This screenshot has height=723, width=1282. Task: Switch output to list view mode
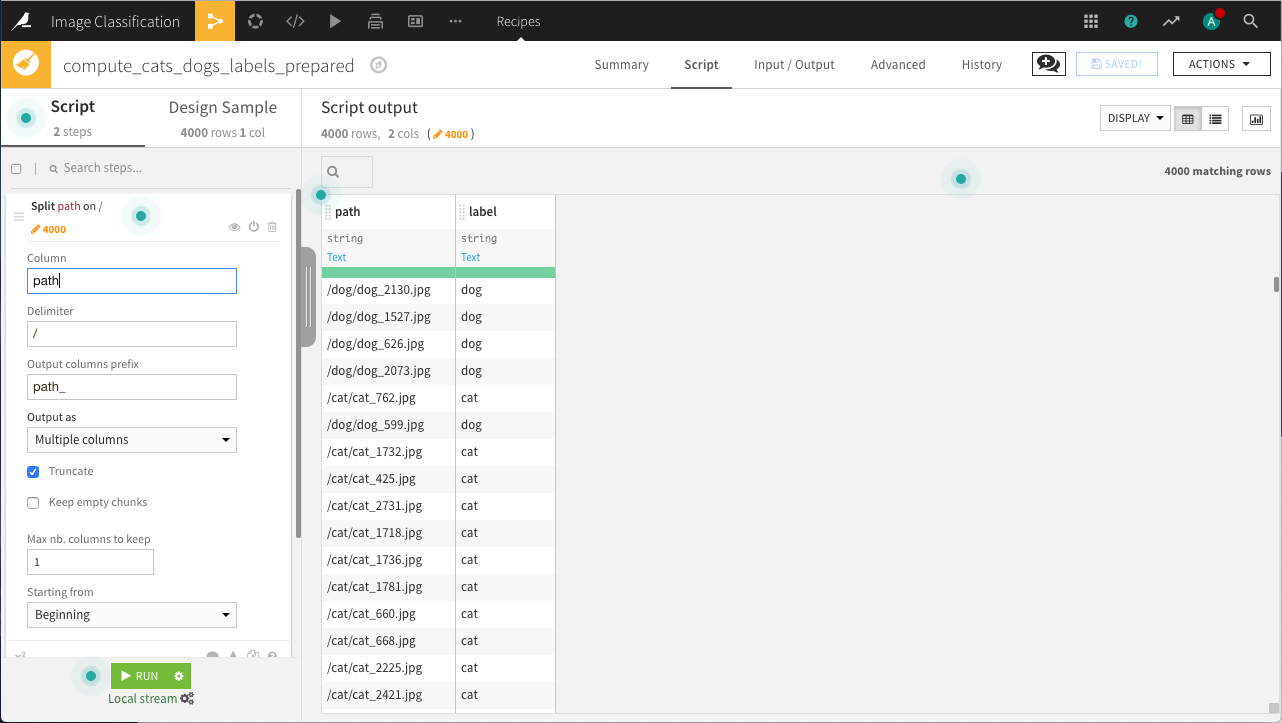click(1215, 118)
